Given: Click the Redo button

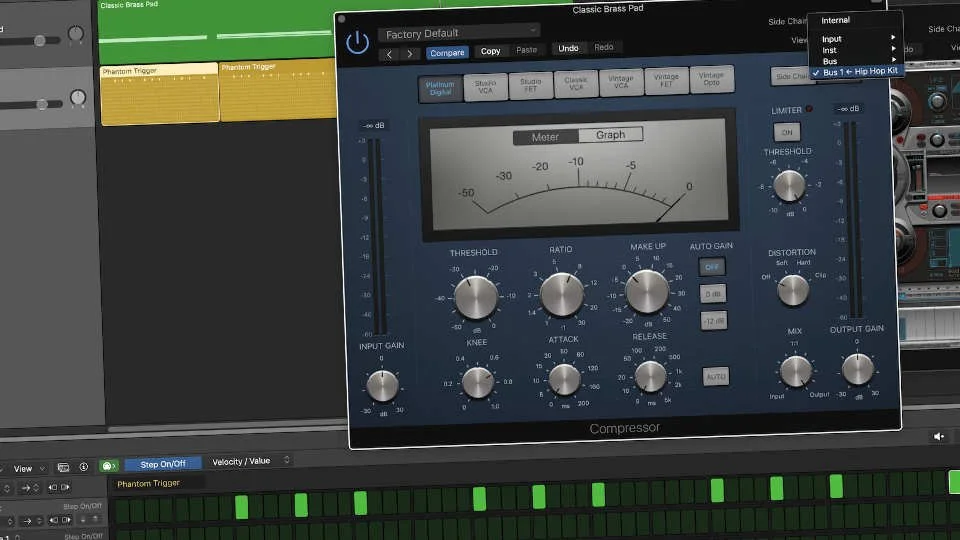Looking at the screenshot, I should [x=604, y=47].
